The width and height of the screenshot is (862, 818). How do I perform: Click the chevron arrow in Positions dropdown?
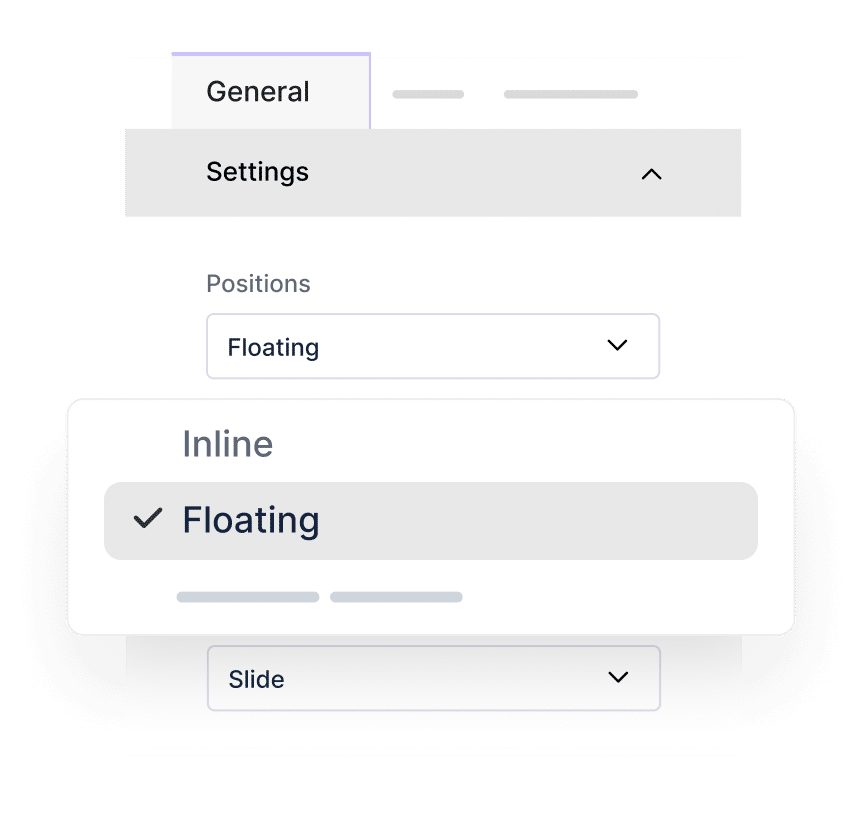coord(617,346)
